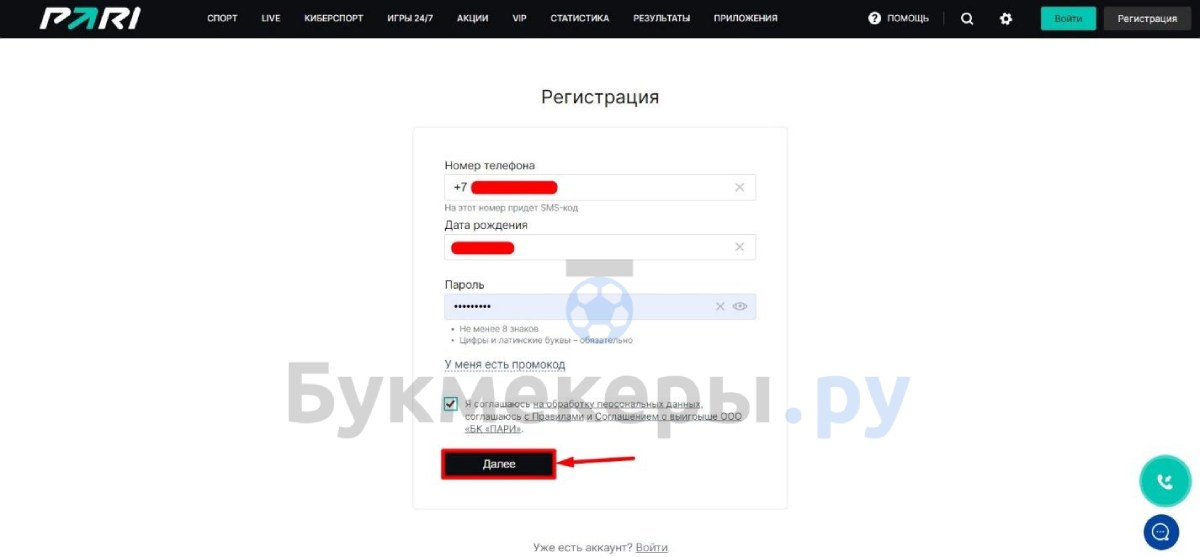Image resolution: width=1200 pixels, height=557 pixels.
Task: Follow the Войти link below the form
Action: 651,547
